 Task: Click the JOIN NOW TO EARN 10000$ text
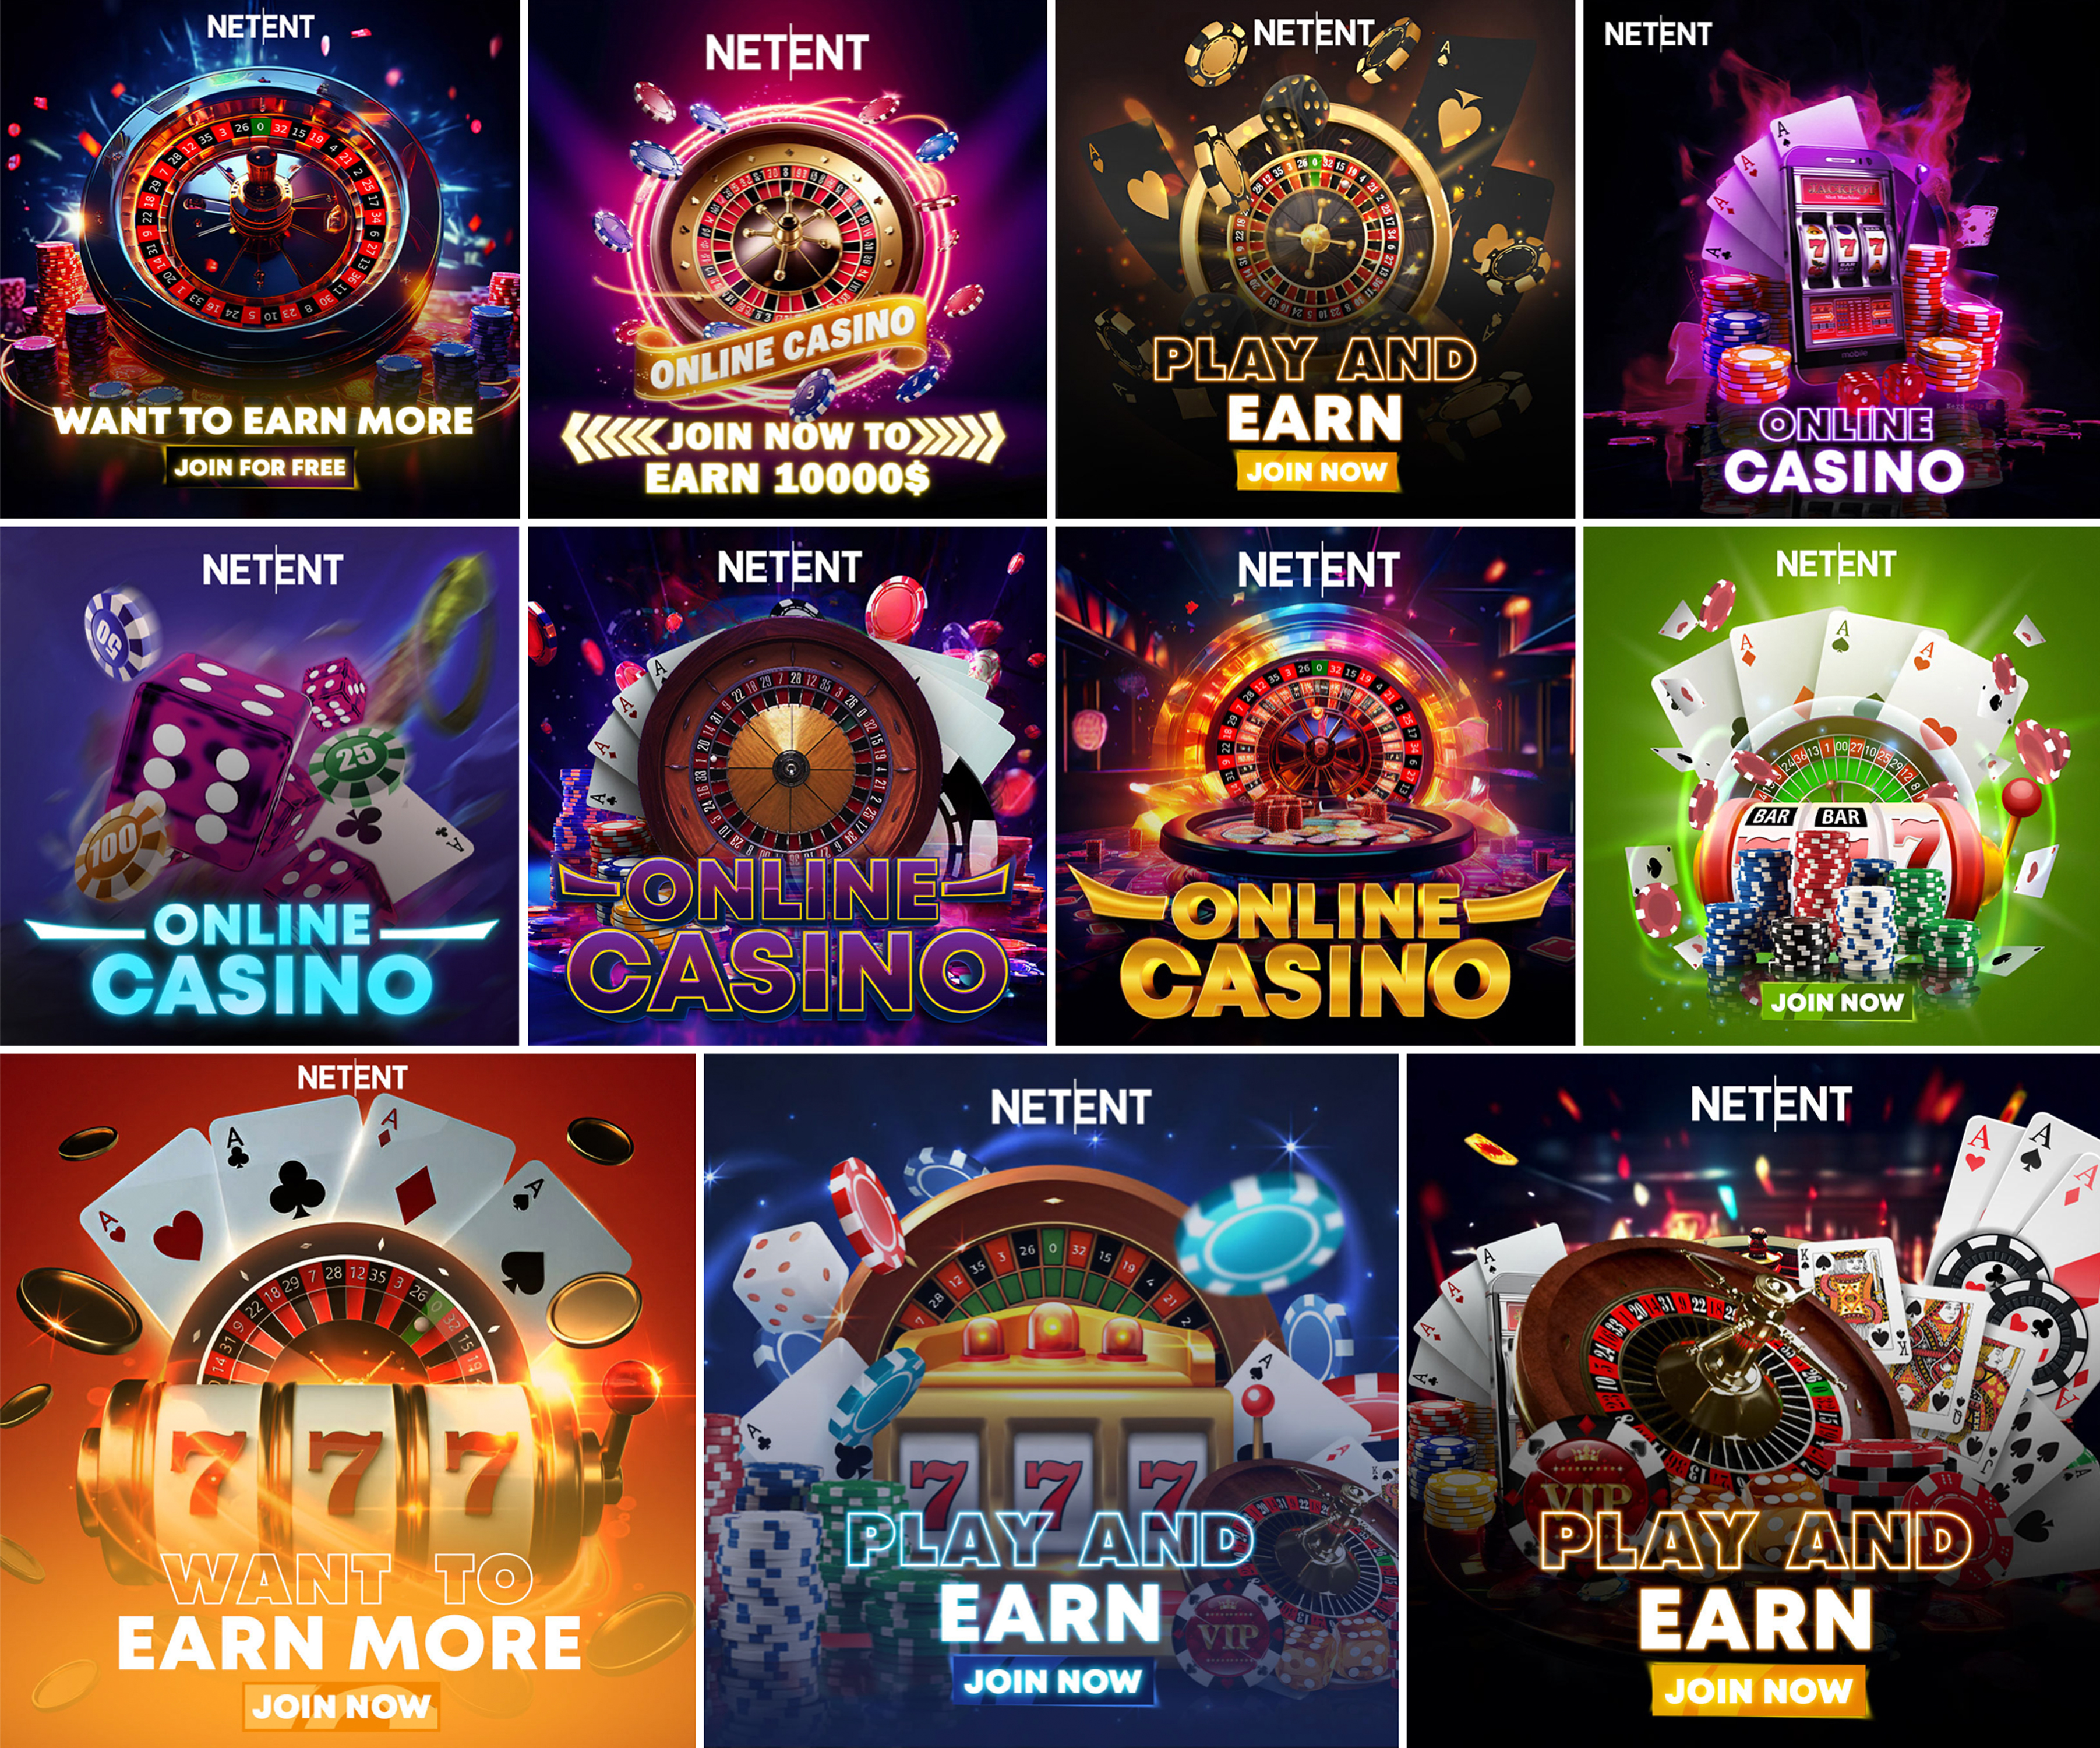(x=786, y=457)
